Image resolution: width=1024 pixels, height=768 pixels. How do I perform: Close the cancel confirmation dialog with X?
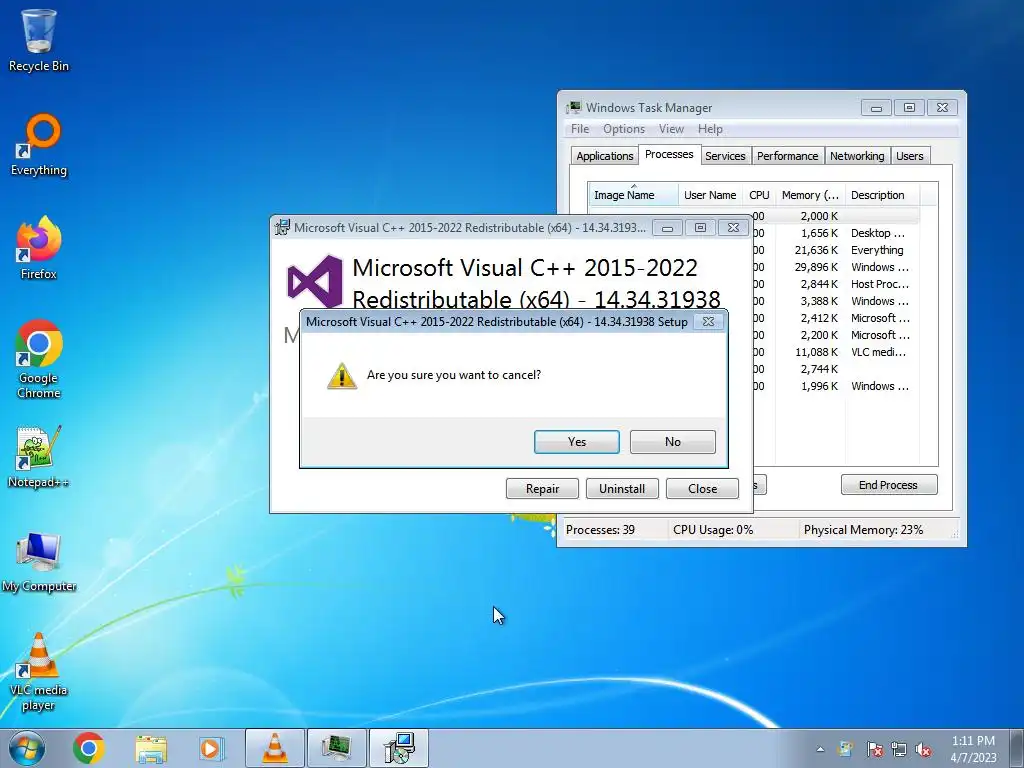pyautogui.click(x=708, y=321)
